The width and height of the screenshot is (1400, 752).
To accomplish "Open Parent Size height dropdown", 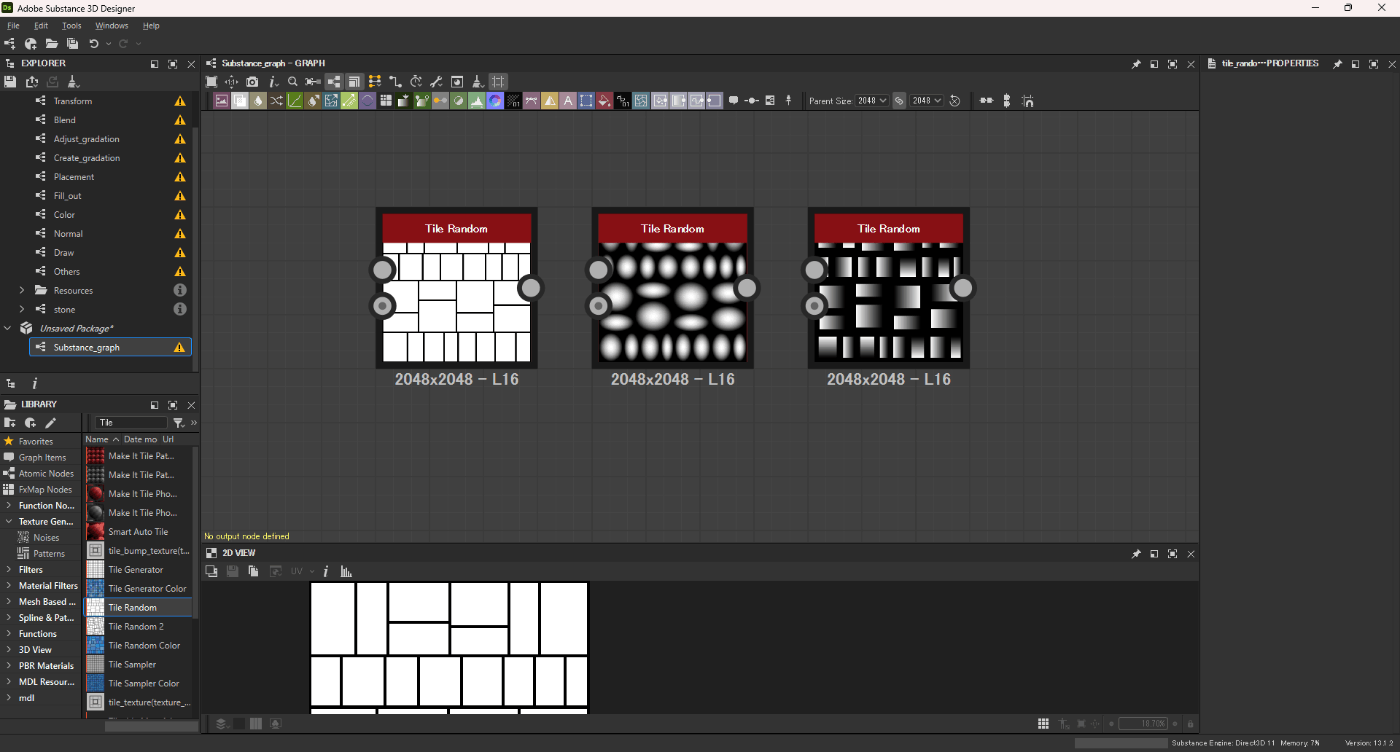I will click(926, 101).
